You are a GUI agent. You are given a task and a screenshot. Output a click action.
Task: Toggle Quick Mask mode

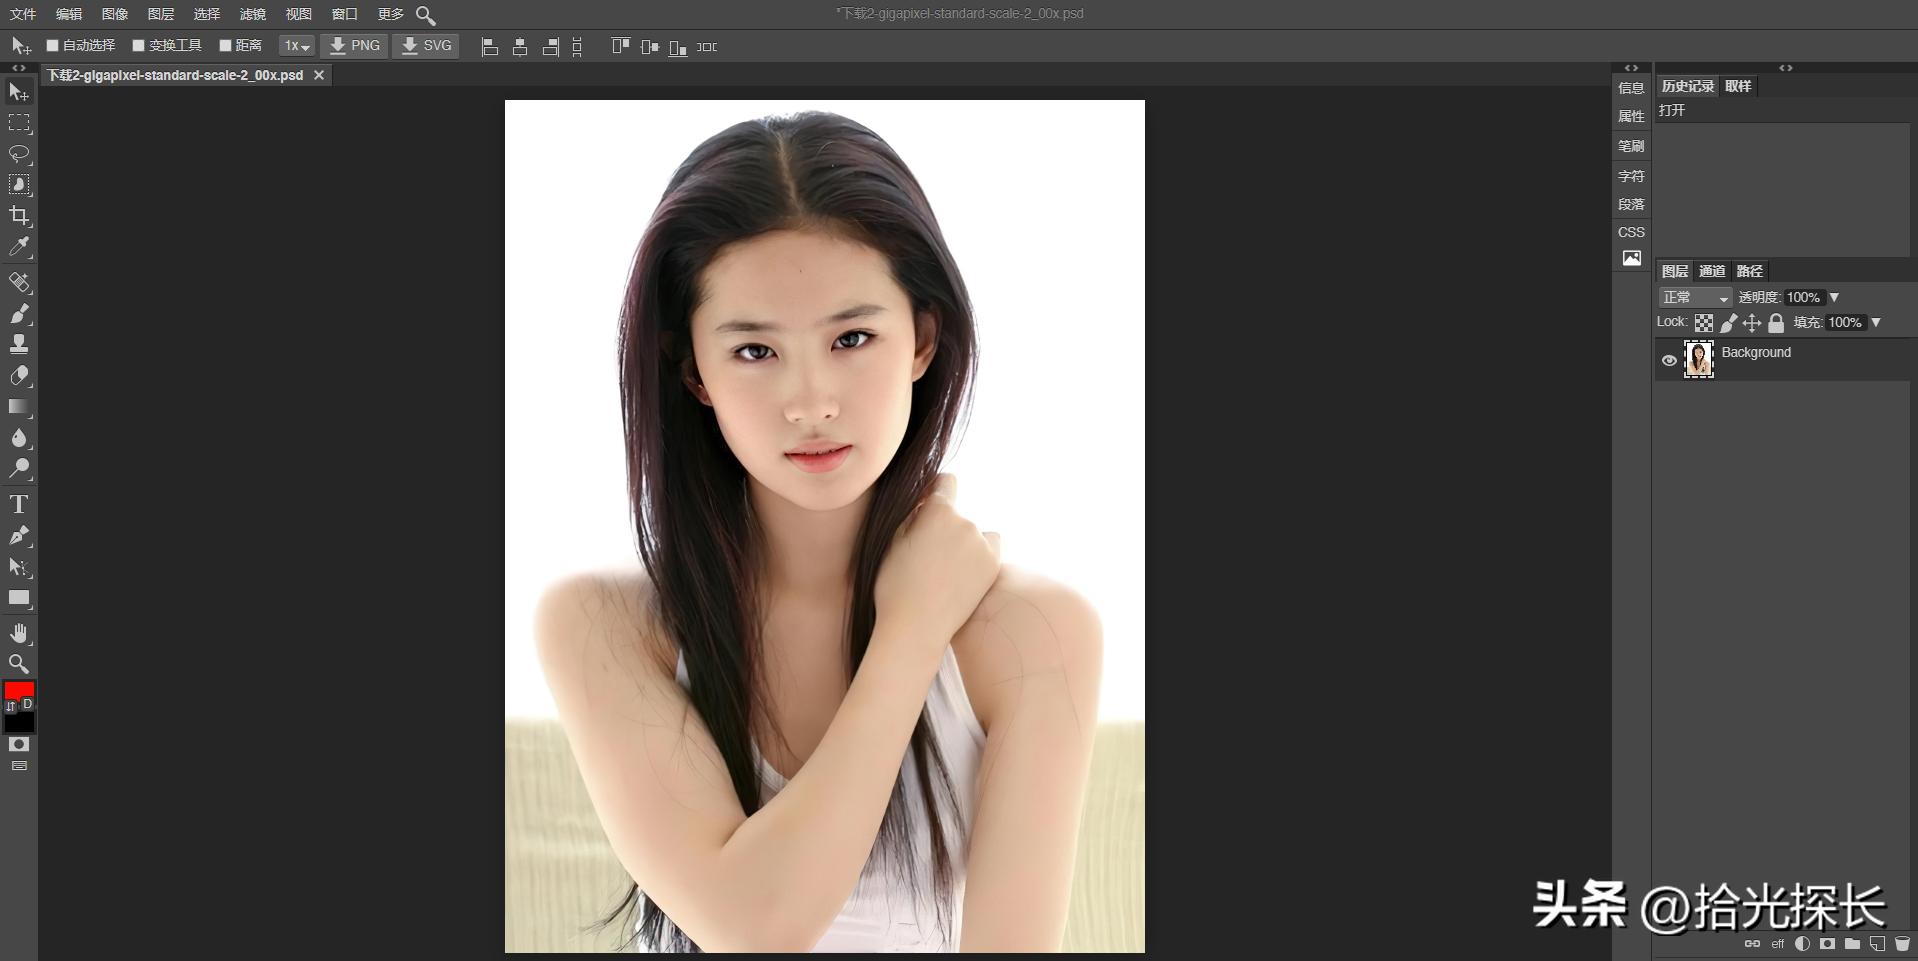(x=19, y=745)
